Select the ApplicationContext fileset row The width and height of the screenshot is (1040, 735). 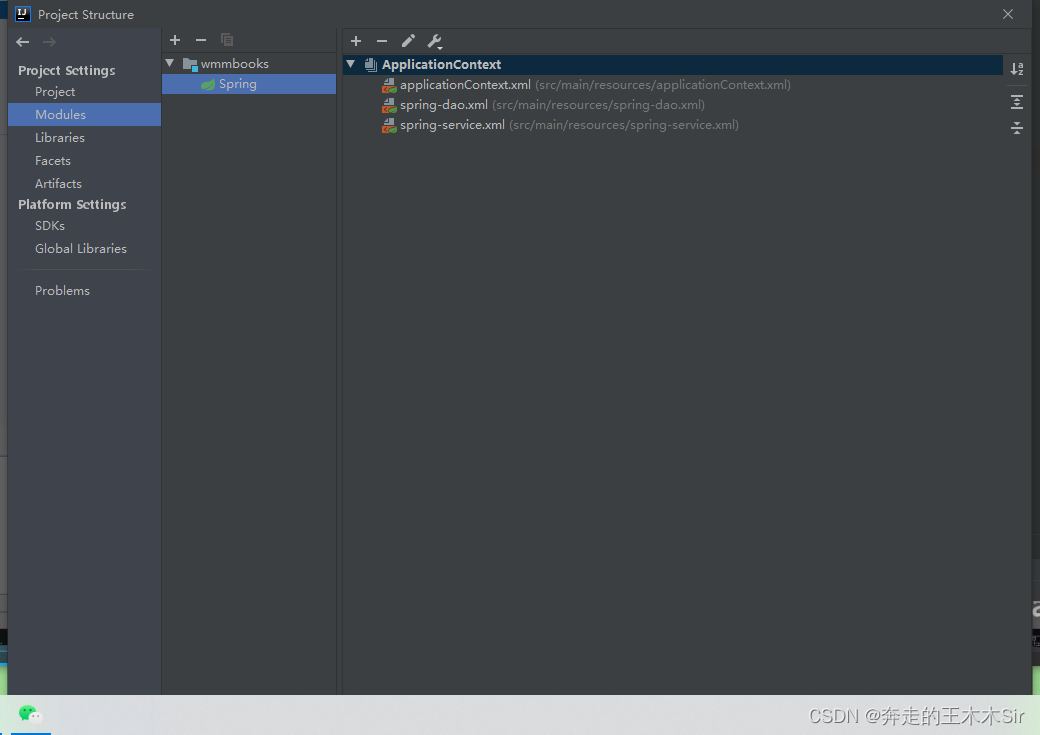click(x=673, y=64)
